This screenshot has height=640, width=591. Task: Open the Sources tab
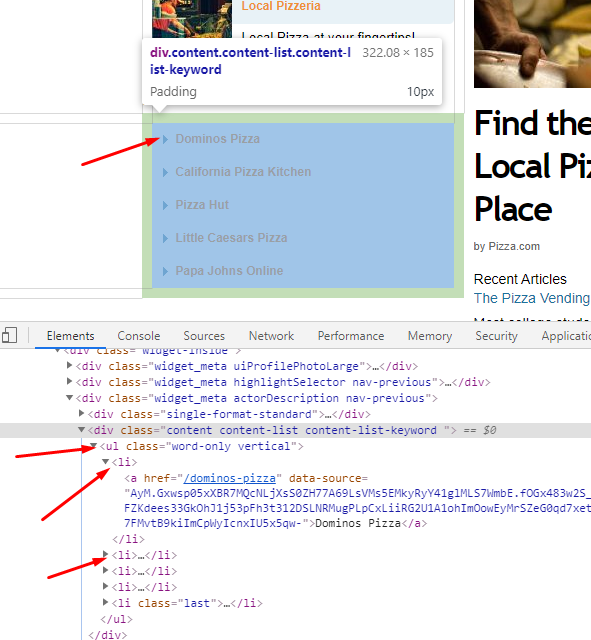coord(204,336)
